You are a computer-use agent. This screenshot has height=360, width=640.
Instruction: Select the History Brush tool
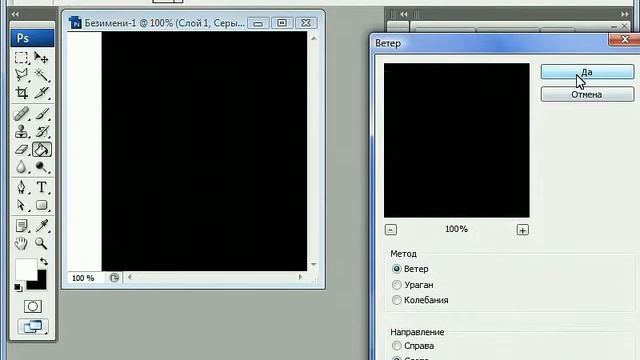pyautogui.click(x=41, y=131)
